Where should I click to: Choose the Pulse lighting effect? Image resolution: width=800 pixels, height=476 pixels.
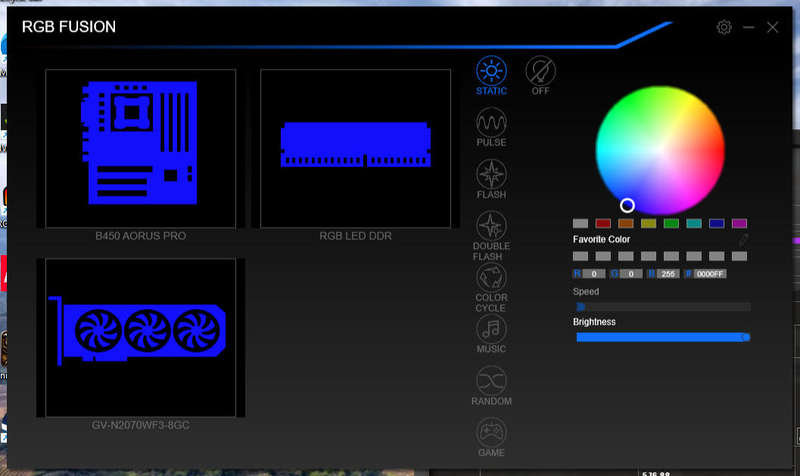click(x=491, y=122)
